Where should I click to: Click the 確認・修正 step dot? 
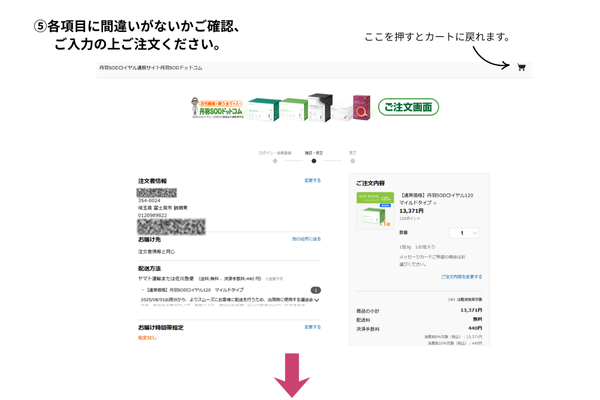[313, 160]
